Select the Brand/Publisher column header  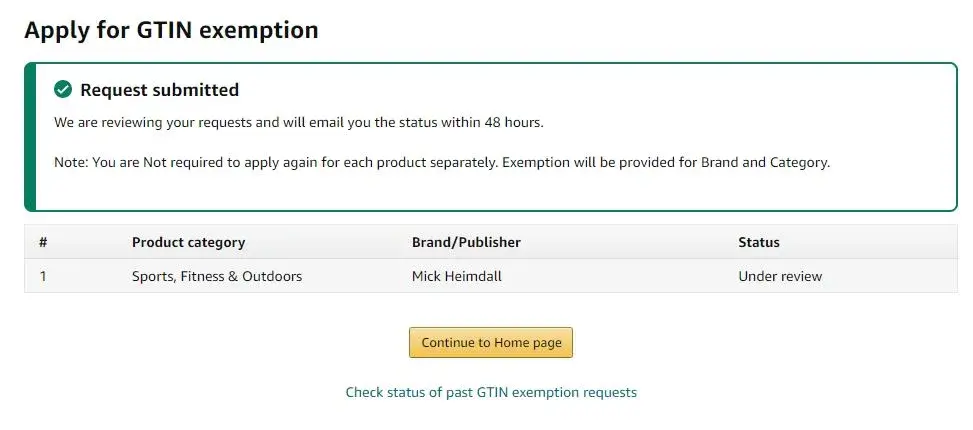[x=466, y=242]
